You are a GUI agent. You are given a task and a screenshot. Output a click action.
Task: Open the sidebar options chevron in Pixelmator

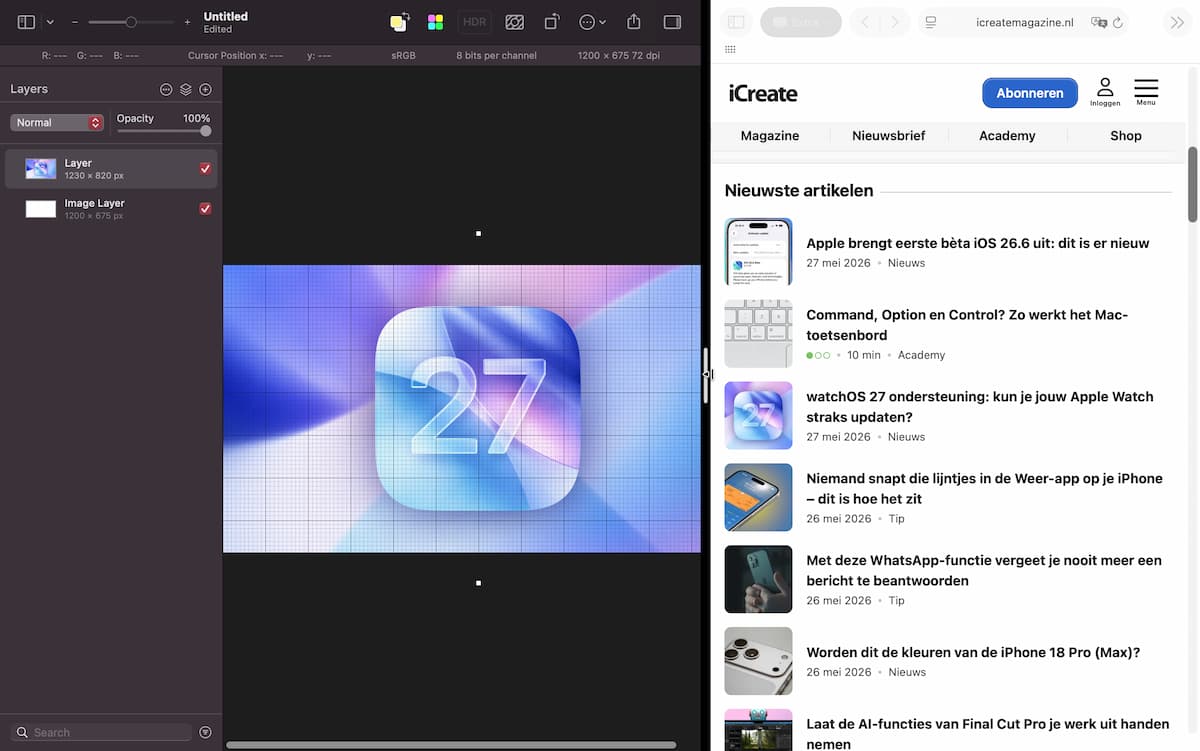pyautogui.click(x=50, y=22)
